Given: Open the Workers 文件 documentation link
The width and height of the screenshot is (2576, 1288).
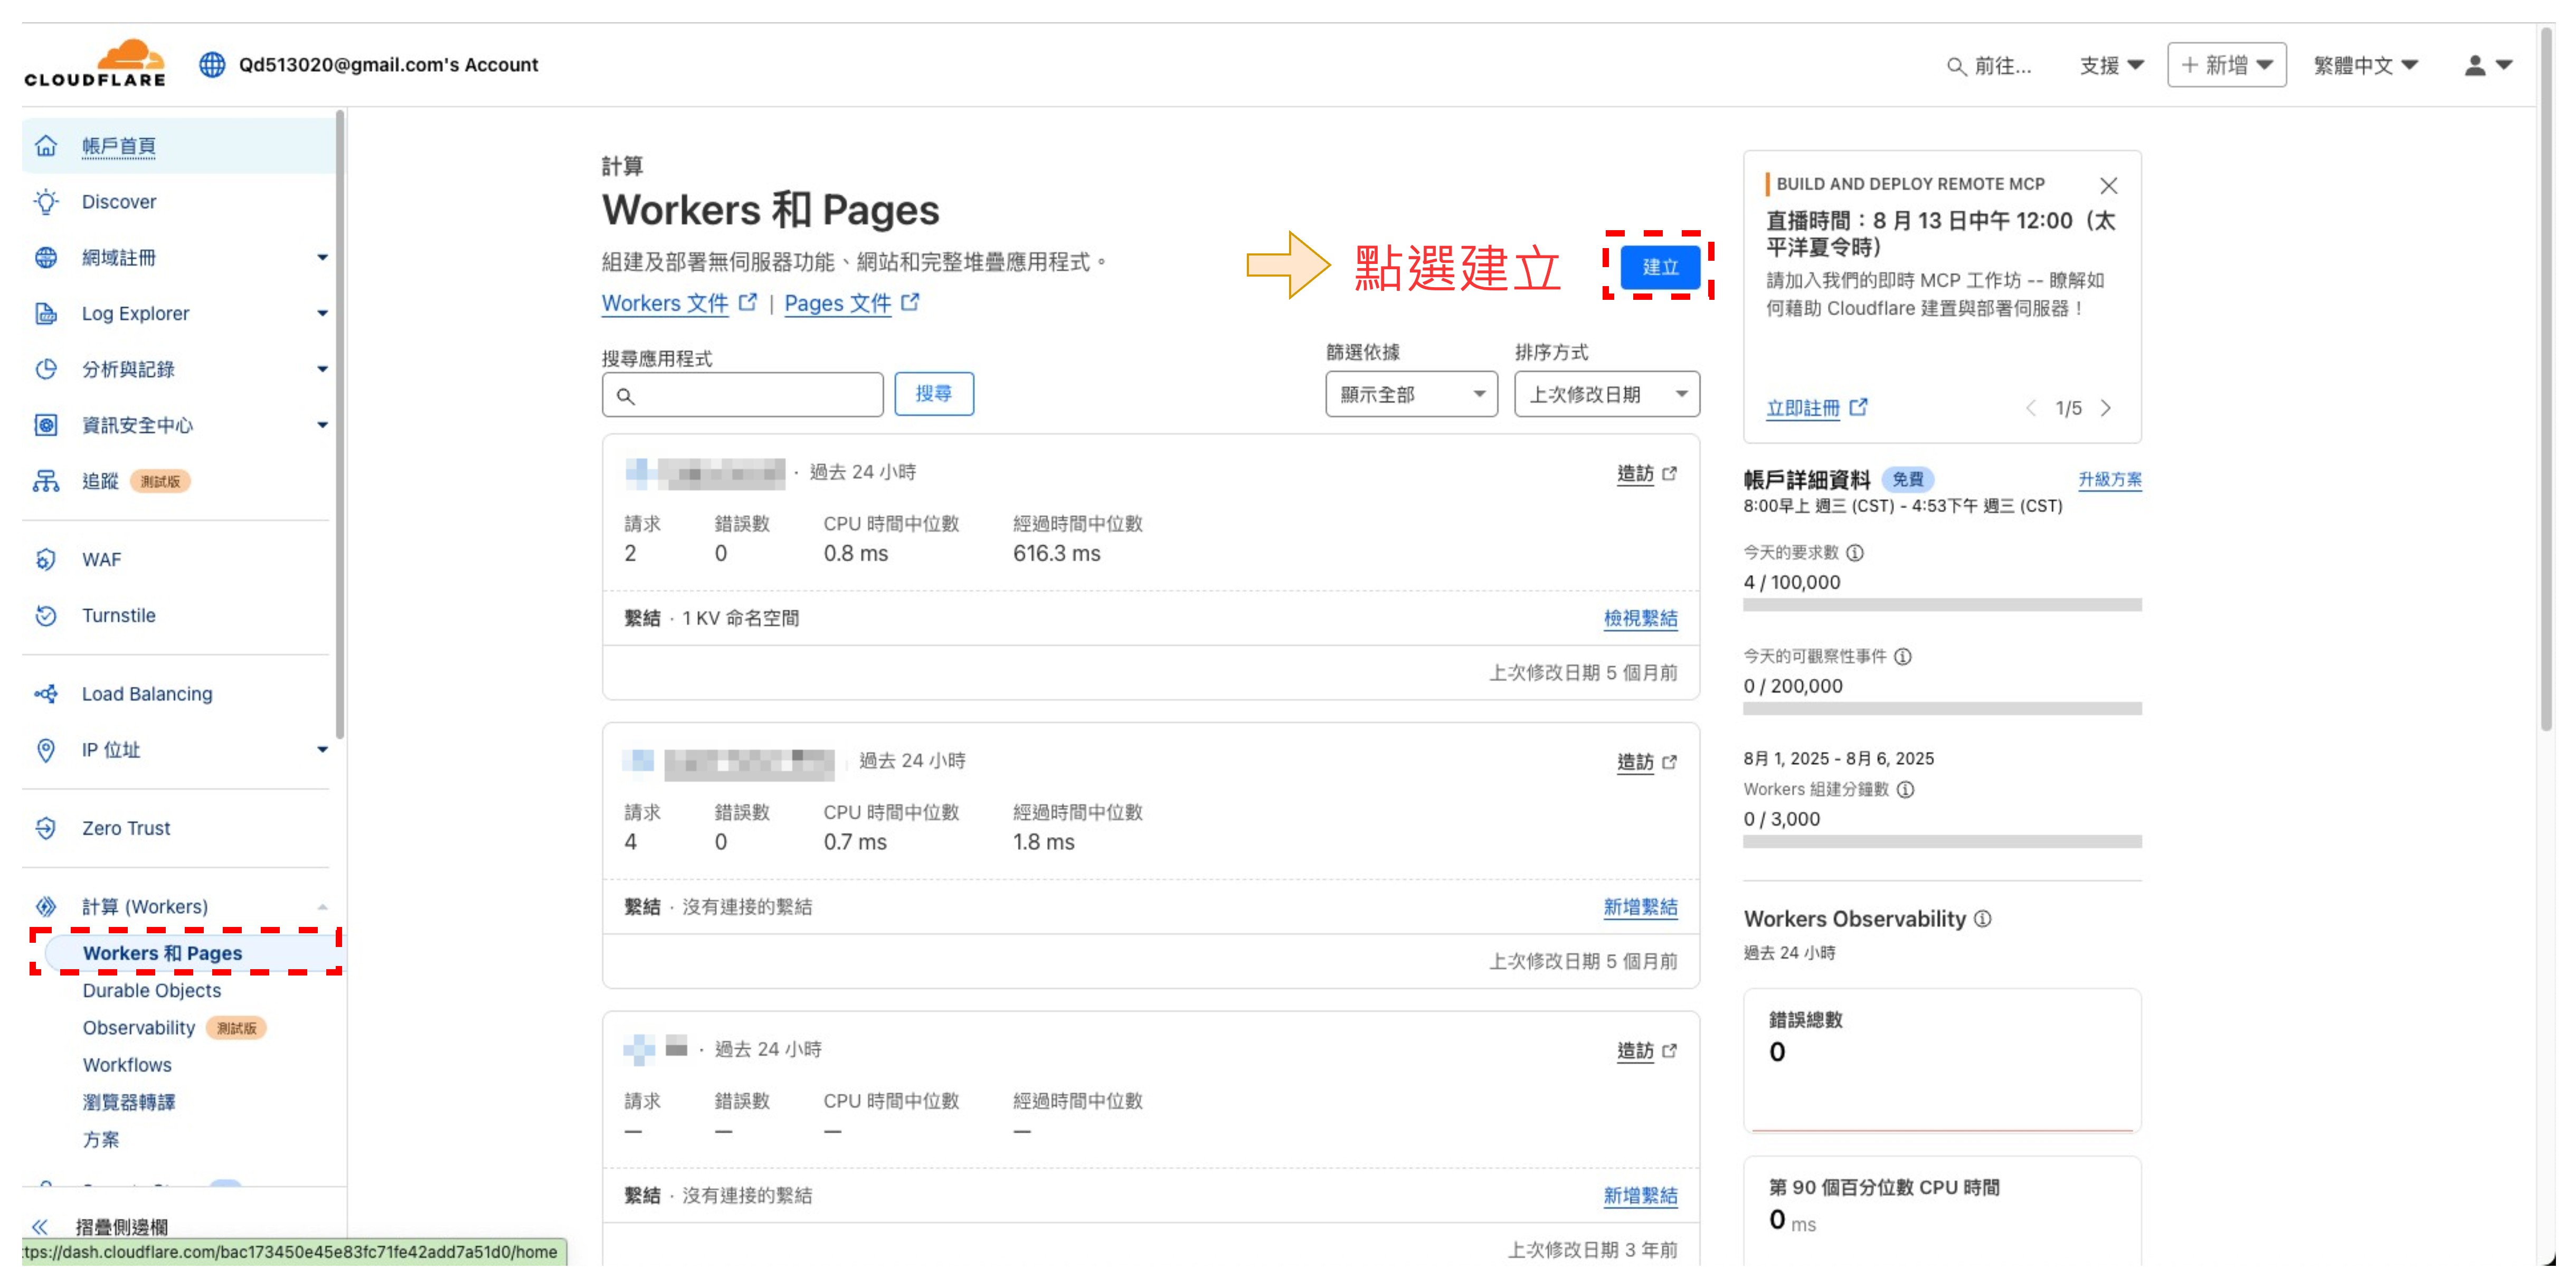Looking at the screenshot, I should (665, 304).
